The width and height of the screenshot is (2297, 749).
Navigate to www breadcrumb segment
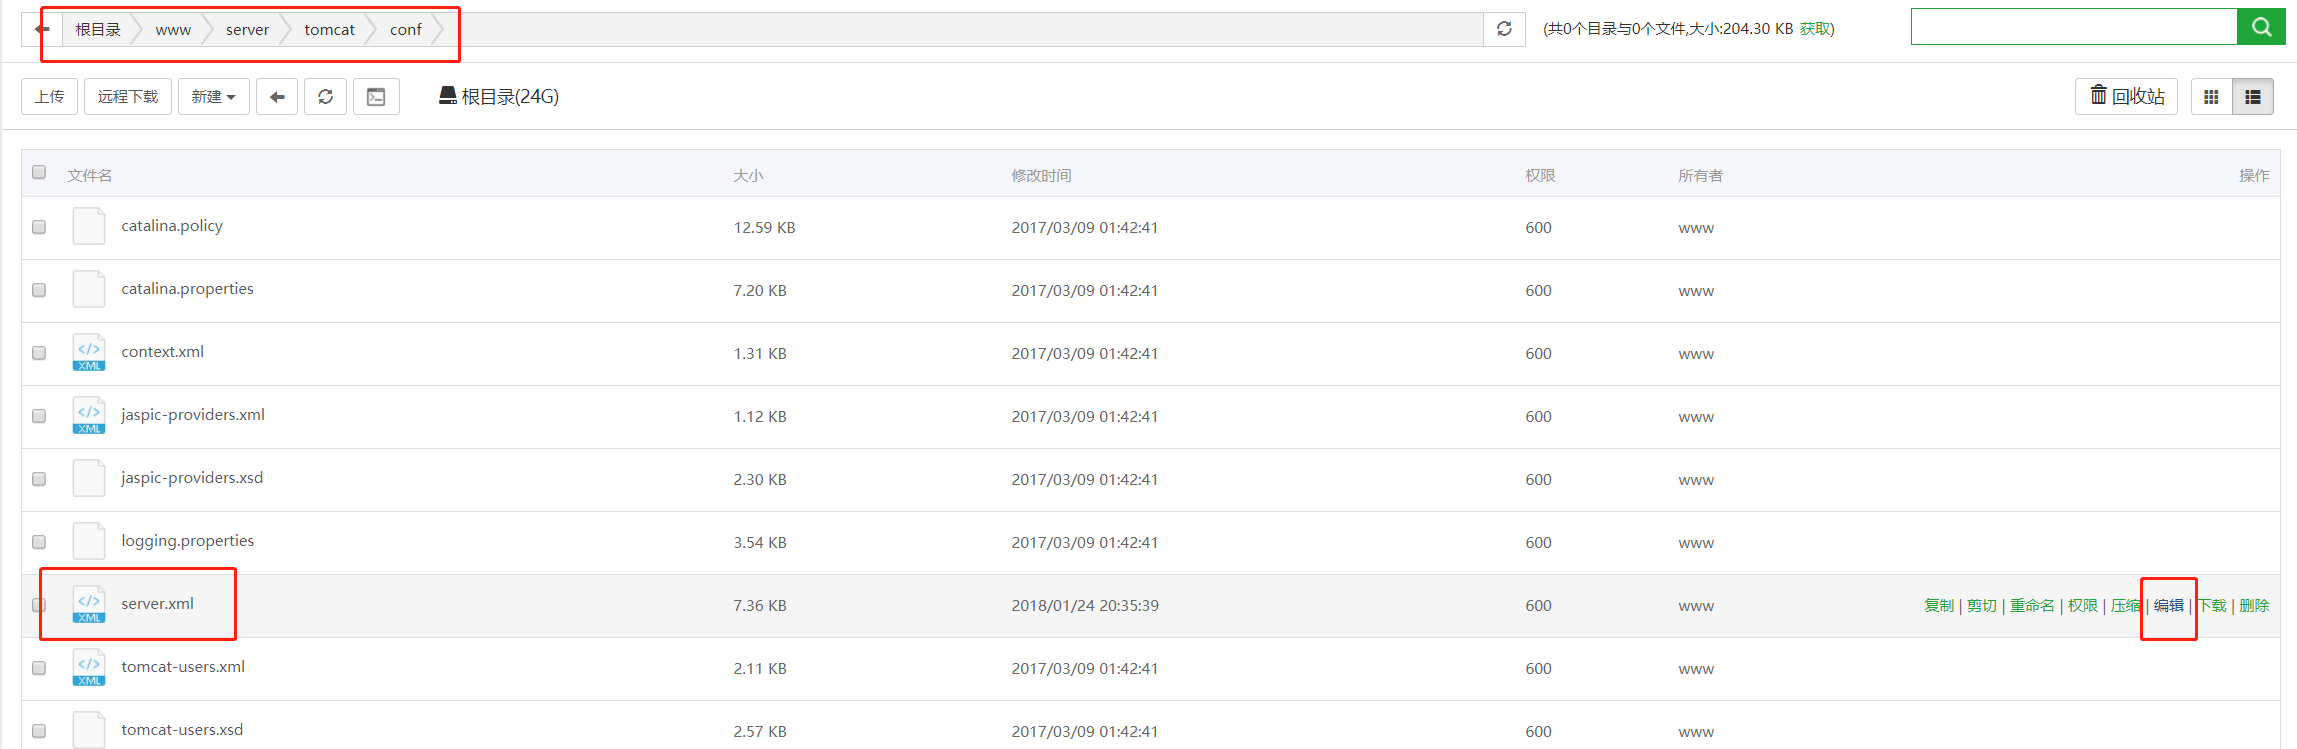173,30
